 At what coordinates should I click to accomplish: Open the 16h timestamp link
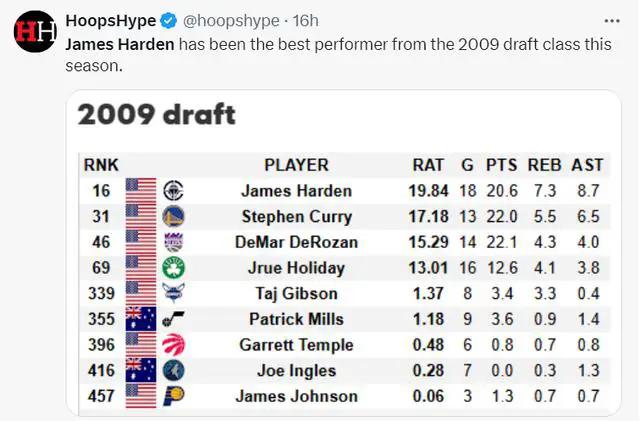[x=305, y=21]
